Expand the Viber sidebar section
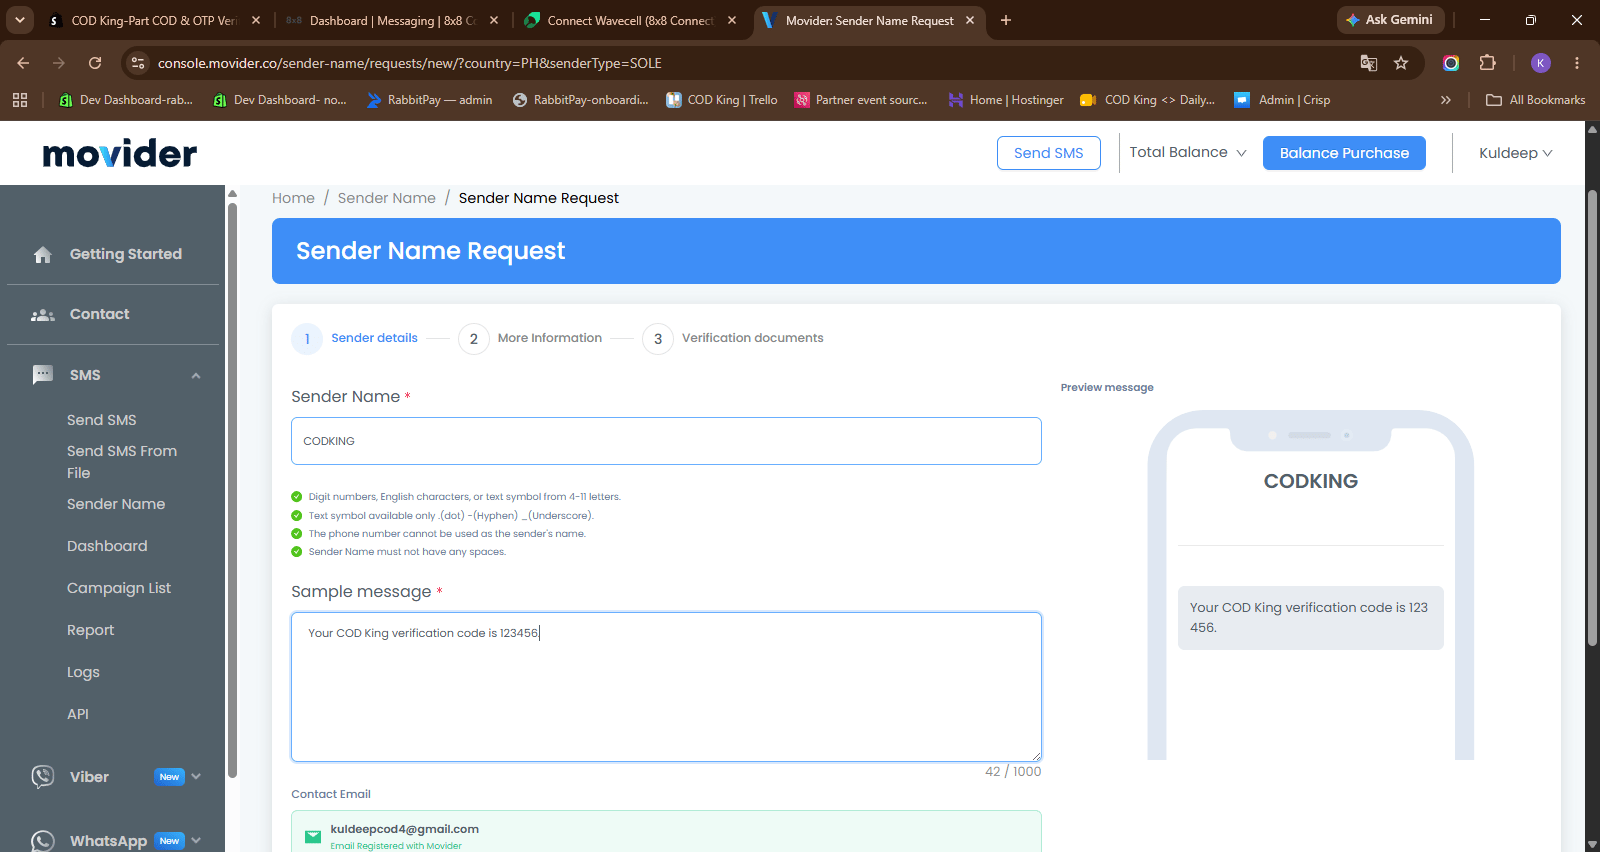Viewport: 1600px width, 852px height. point(196,777)
